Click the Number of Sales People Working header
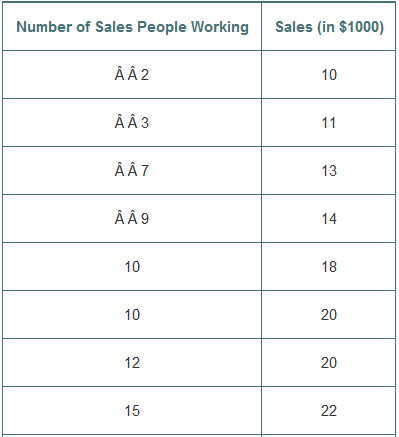 click(x=132, y=27)
